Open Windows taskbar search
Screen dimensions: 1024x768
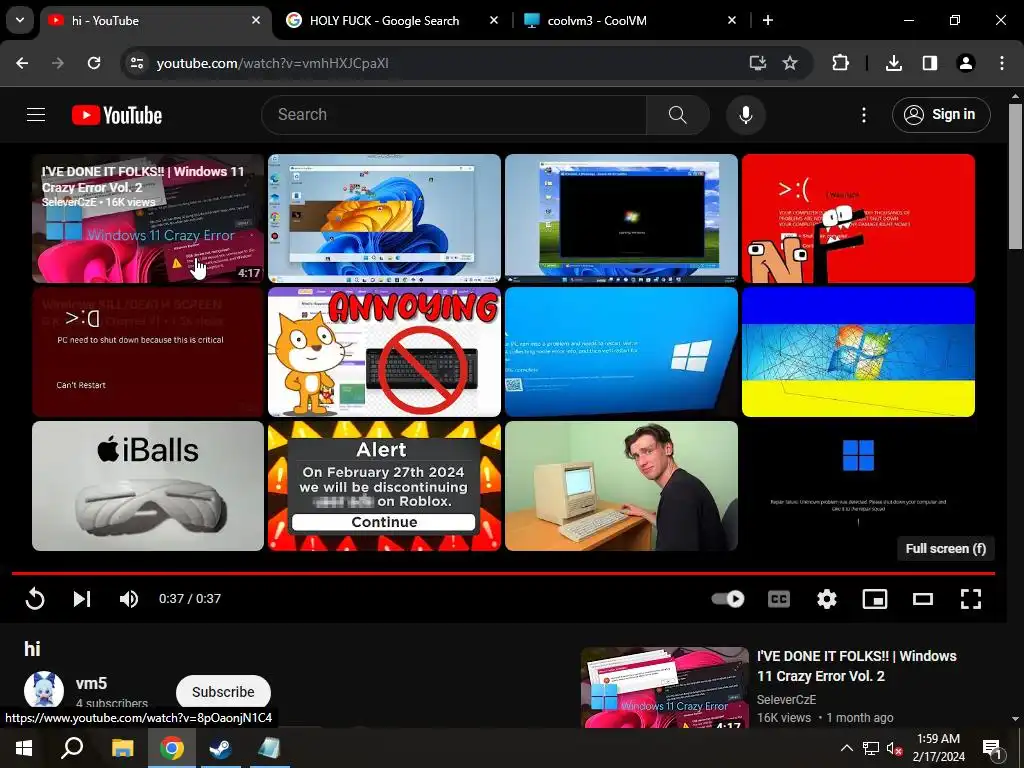pos(72,748)
